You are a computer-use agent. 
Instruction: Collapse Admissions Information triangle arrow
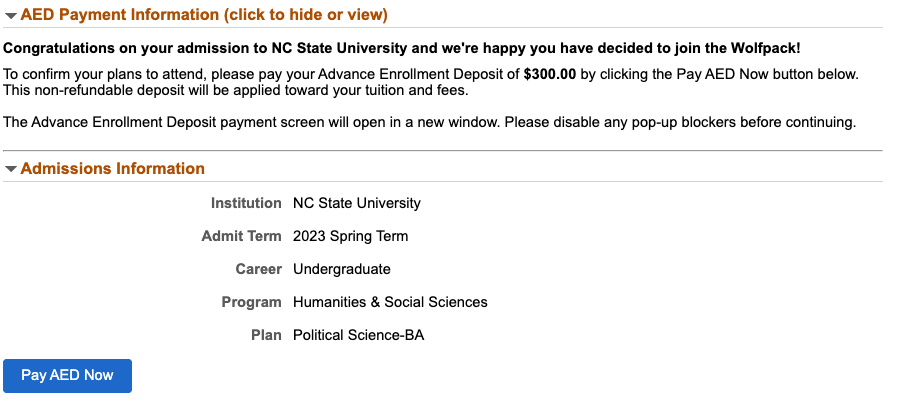point(11,169)
